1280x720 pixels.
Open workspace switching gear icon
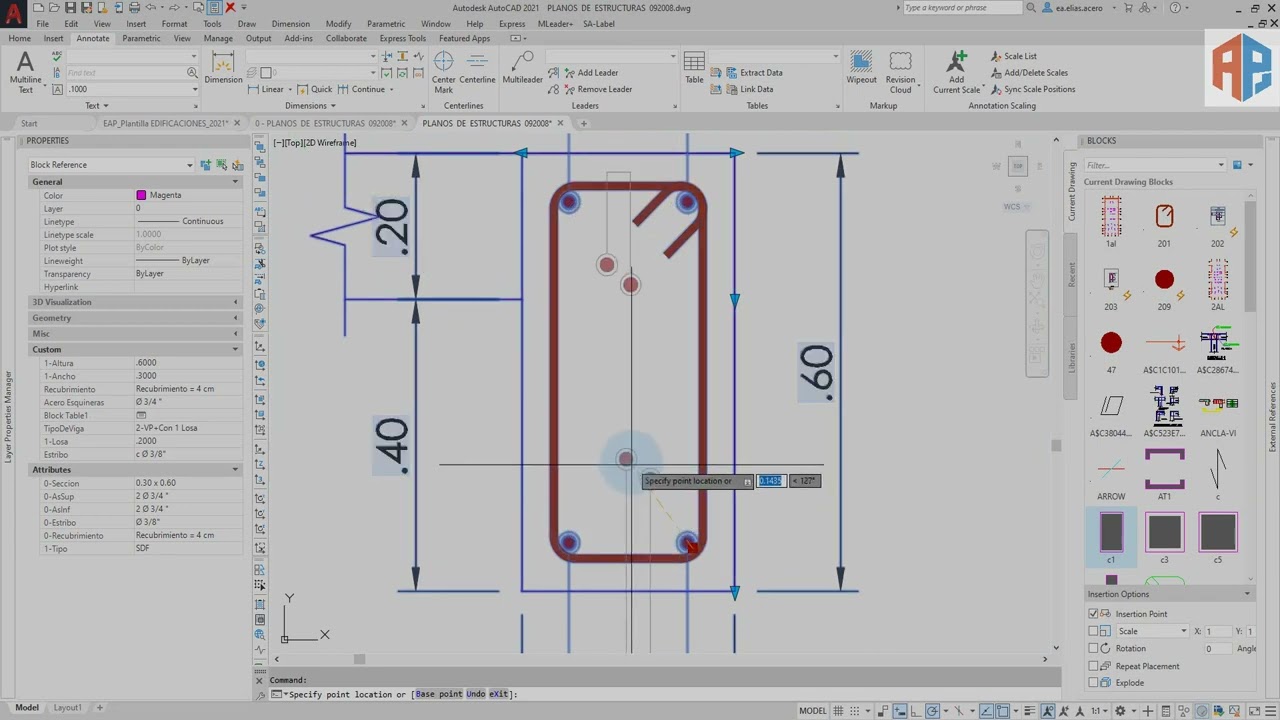click(x=1120, y=711)
